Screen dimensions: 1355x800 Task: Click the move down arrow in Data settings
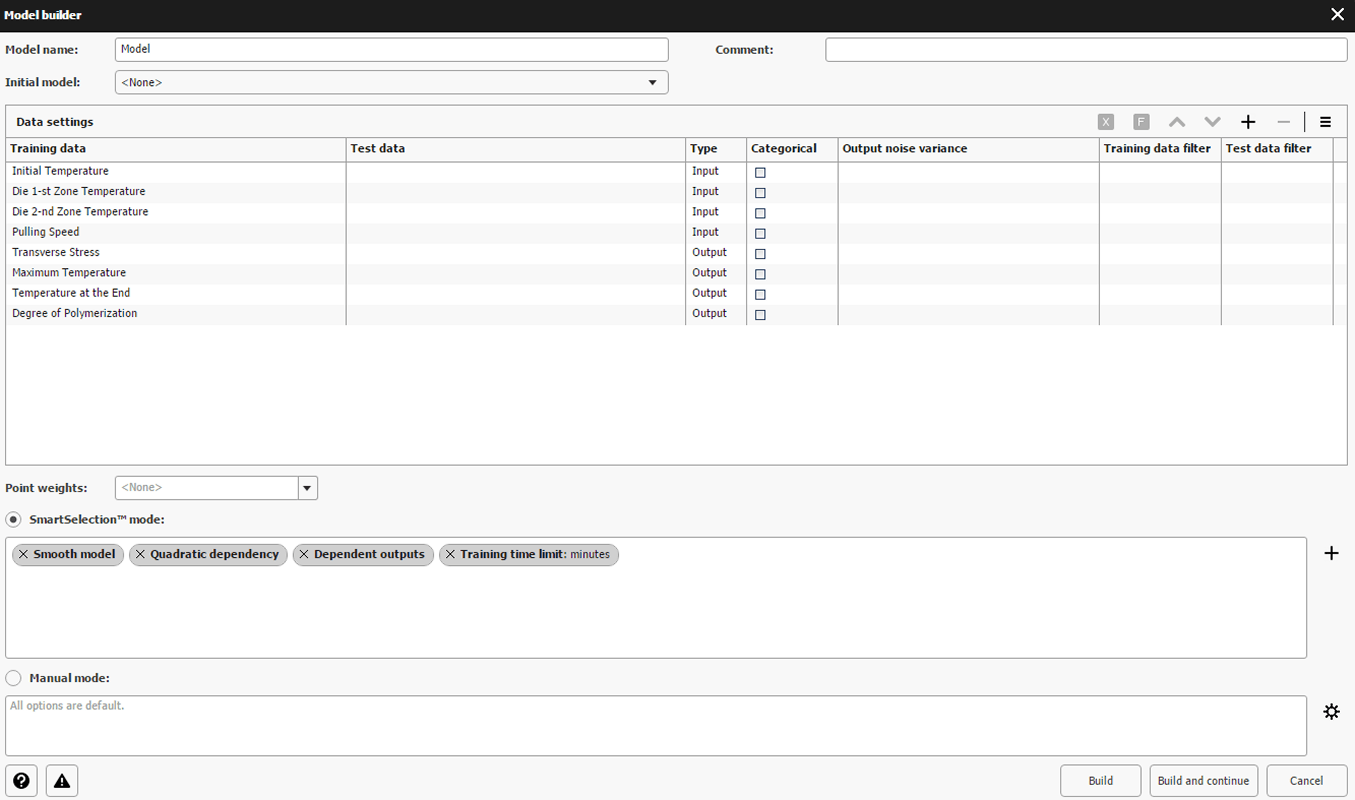coord(1212,122)
